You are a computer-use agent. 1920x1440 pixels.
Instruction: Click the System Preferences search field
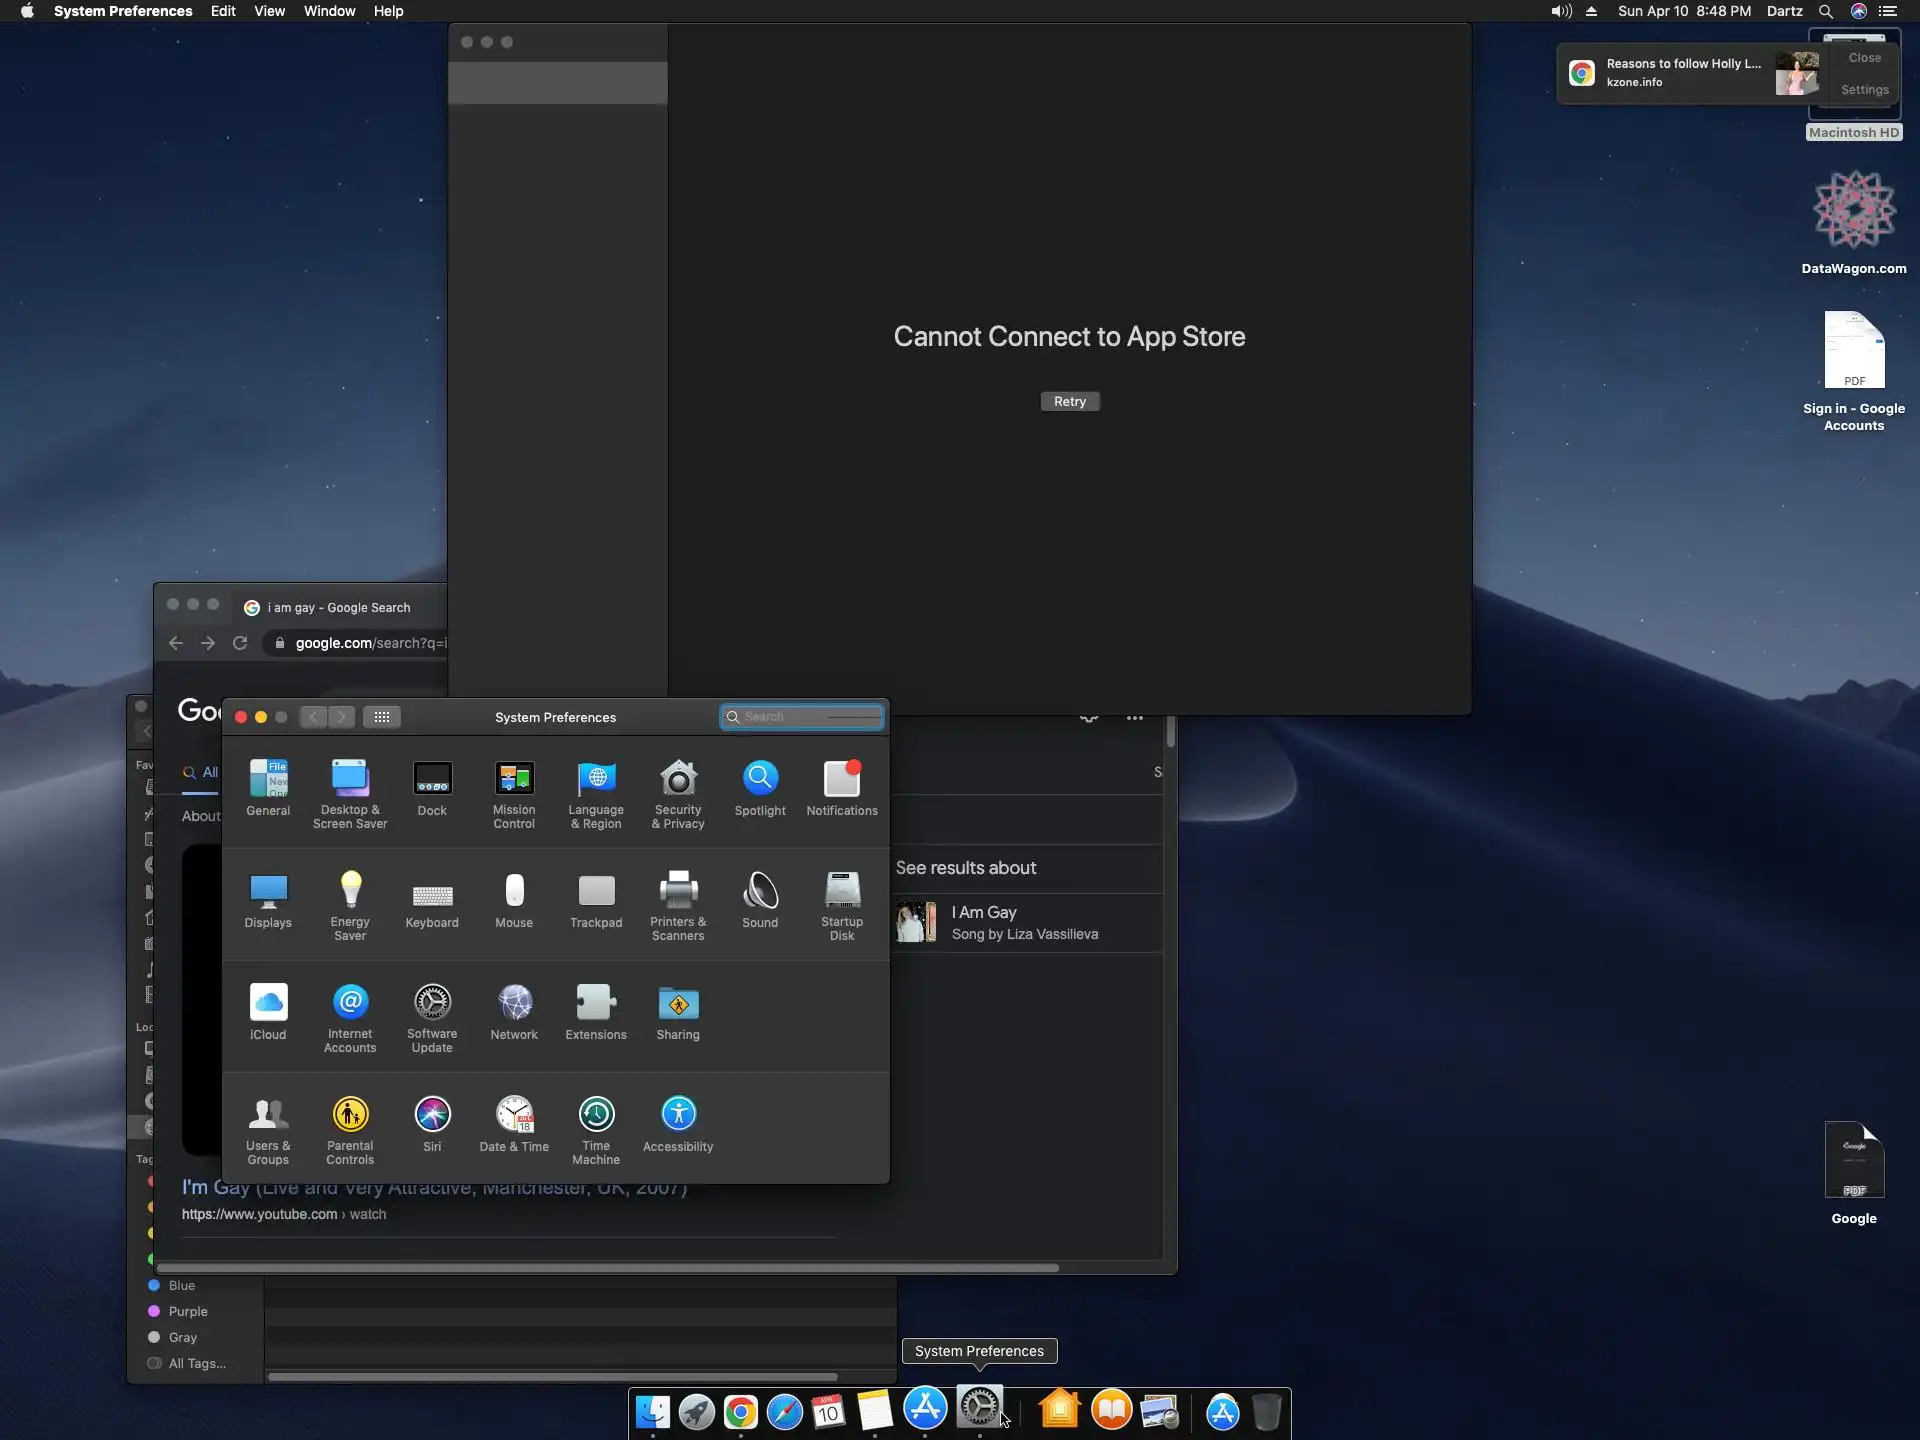(x=805, y=717)
